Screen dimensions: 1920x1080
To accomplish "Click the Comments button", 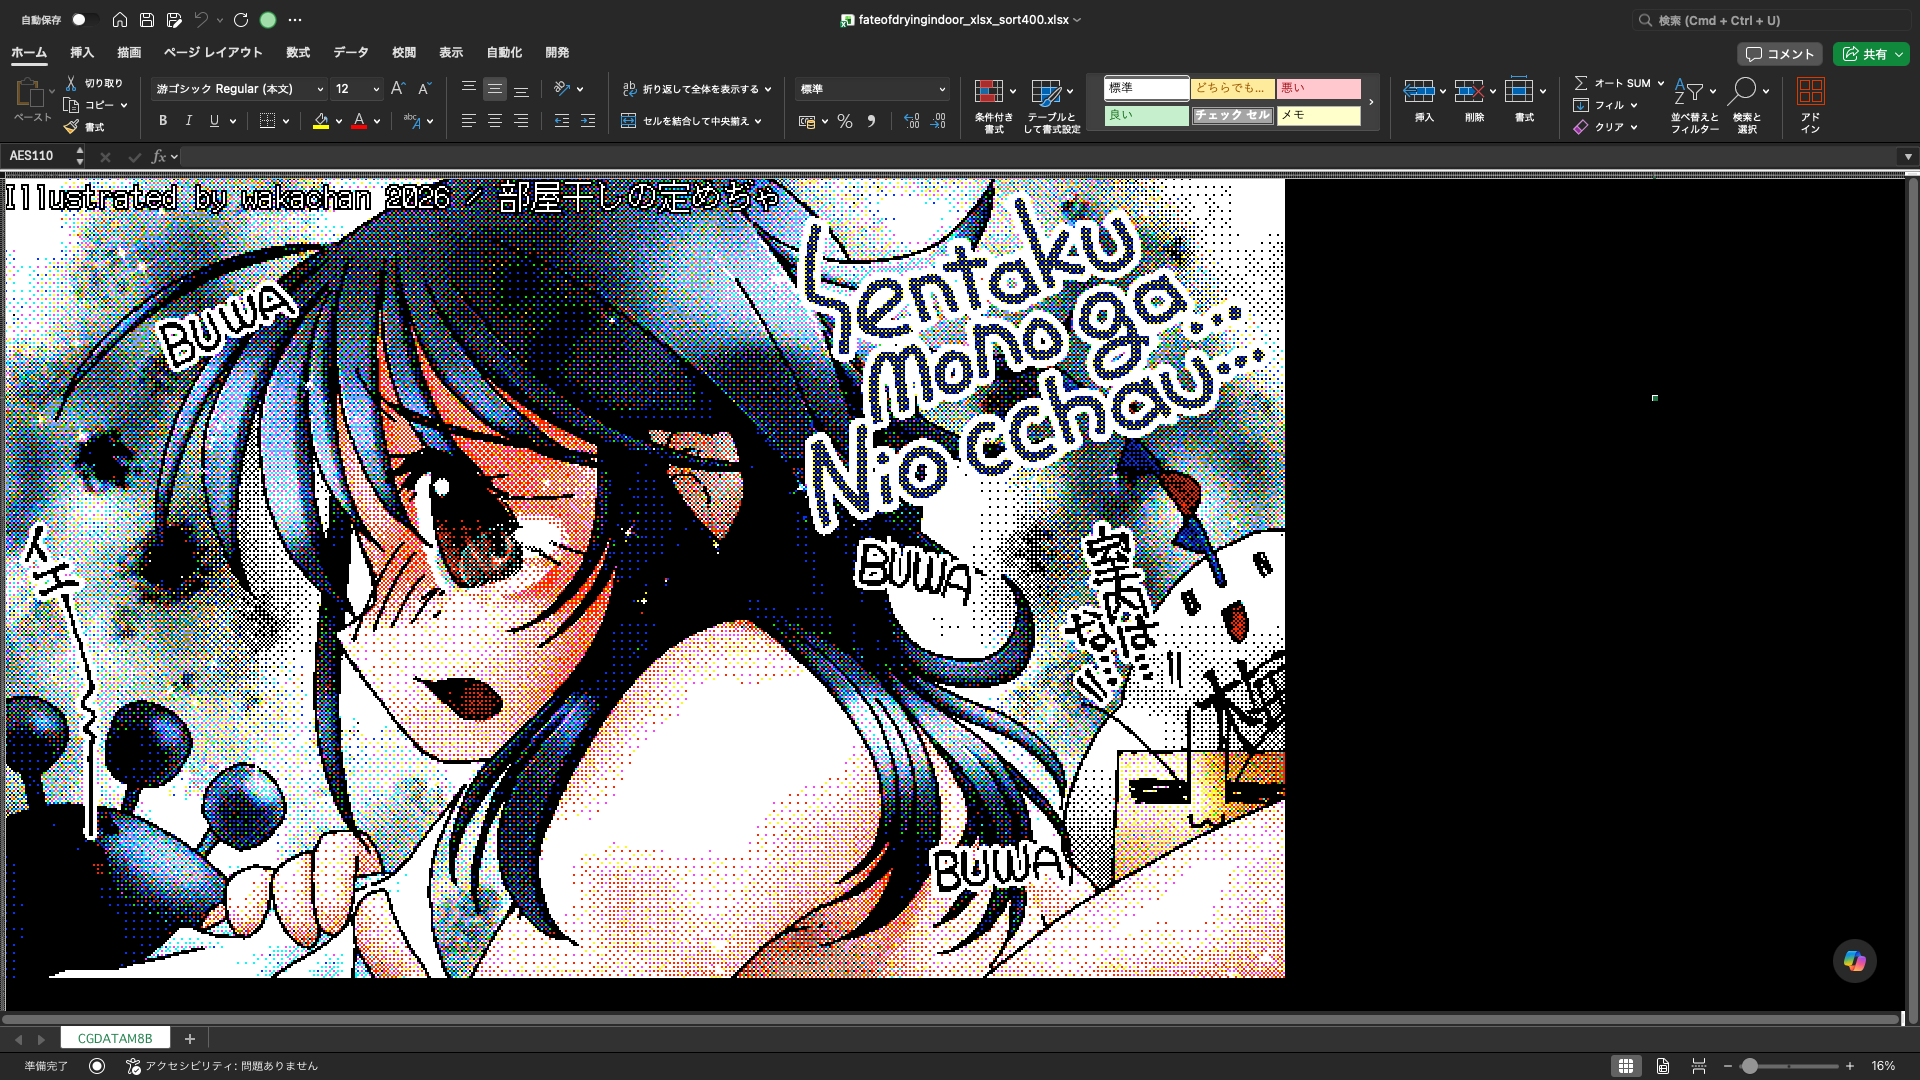I will click(1779, 54).
